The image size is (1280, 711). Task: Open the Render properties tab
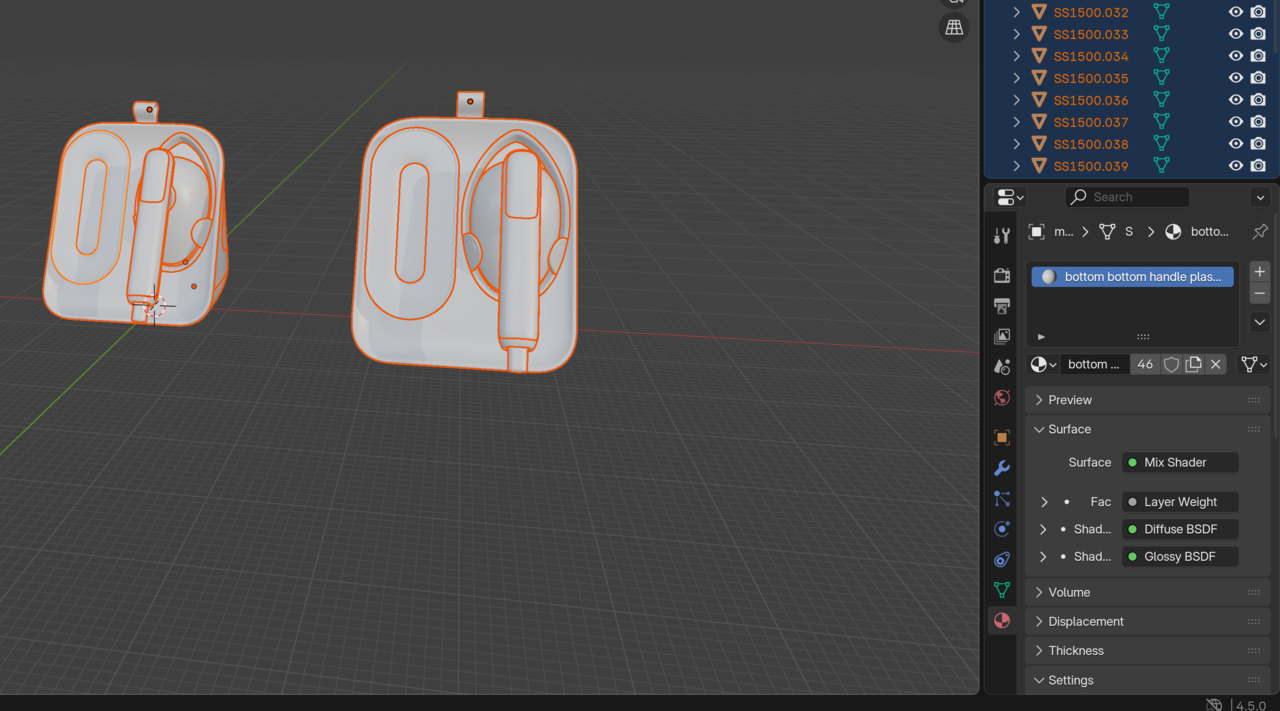coord(1001,275)
